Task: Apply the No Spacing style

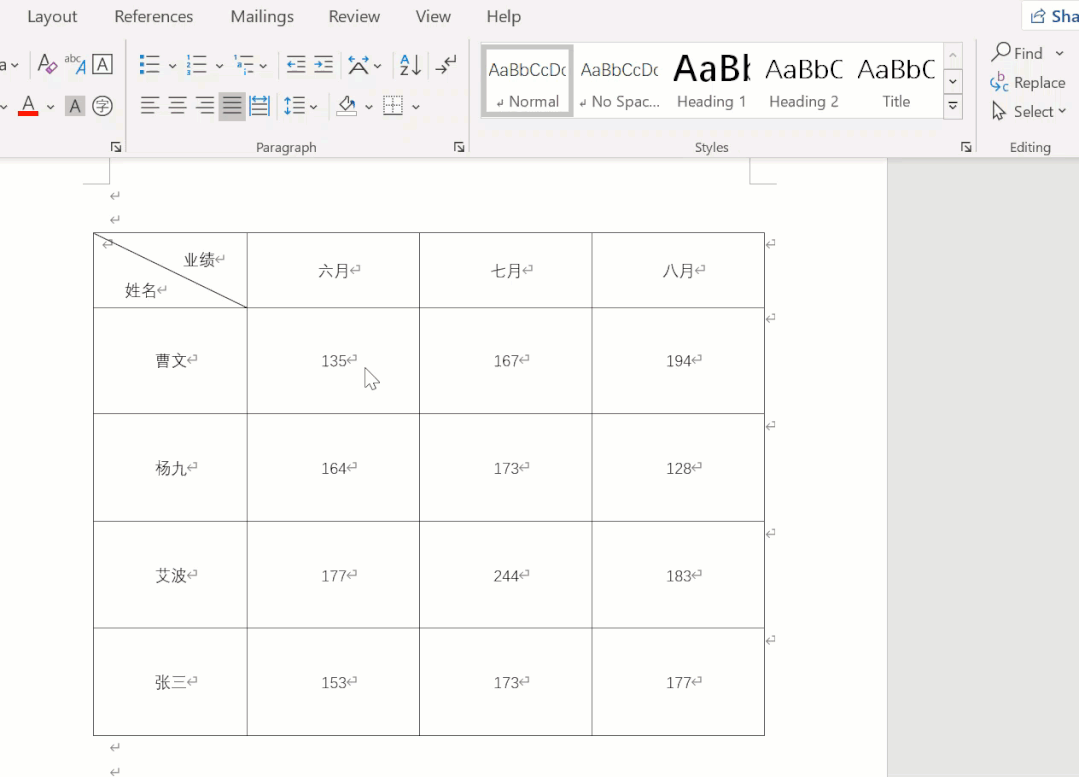Action: coord(620,81)
